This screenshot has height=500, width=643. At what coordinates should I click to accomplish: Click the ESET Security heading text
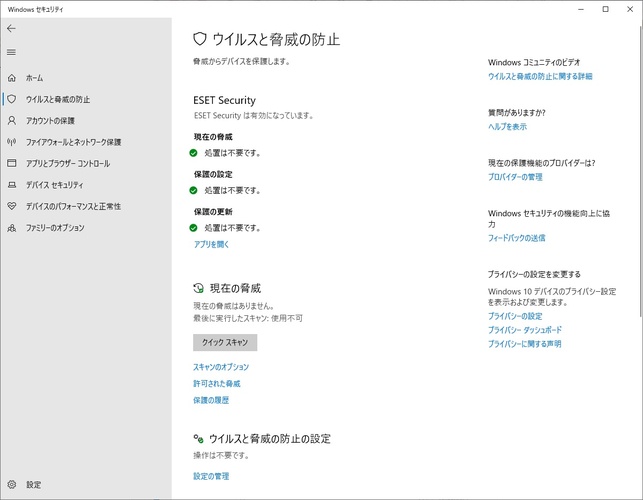tap(224, 100)
